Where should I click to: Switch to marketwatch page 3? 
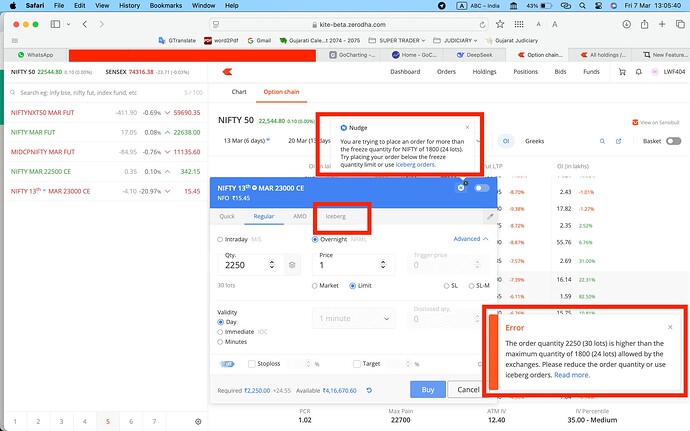click(x=61, y=421)
